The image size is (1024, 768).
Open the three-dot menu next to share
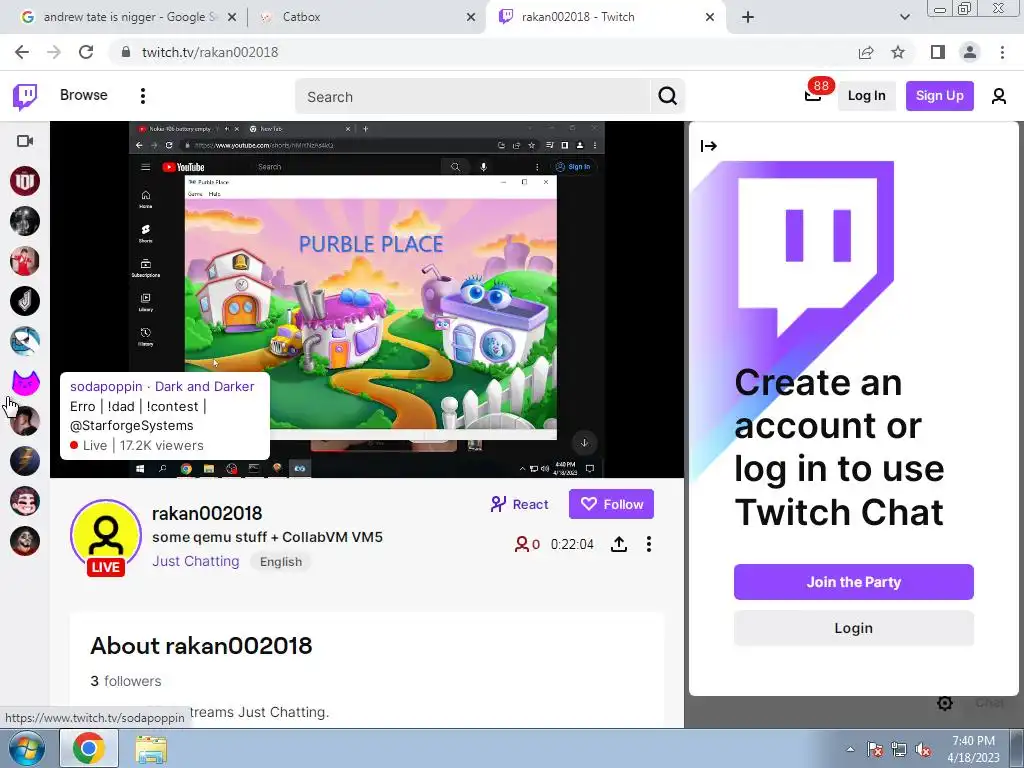coord(648,544)
